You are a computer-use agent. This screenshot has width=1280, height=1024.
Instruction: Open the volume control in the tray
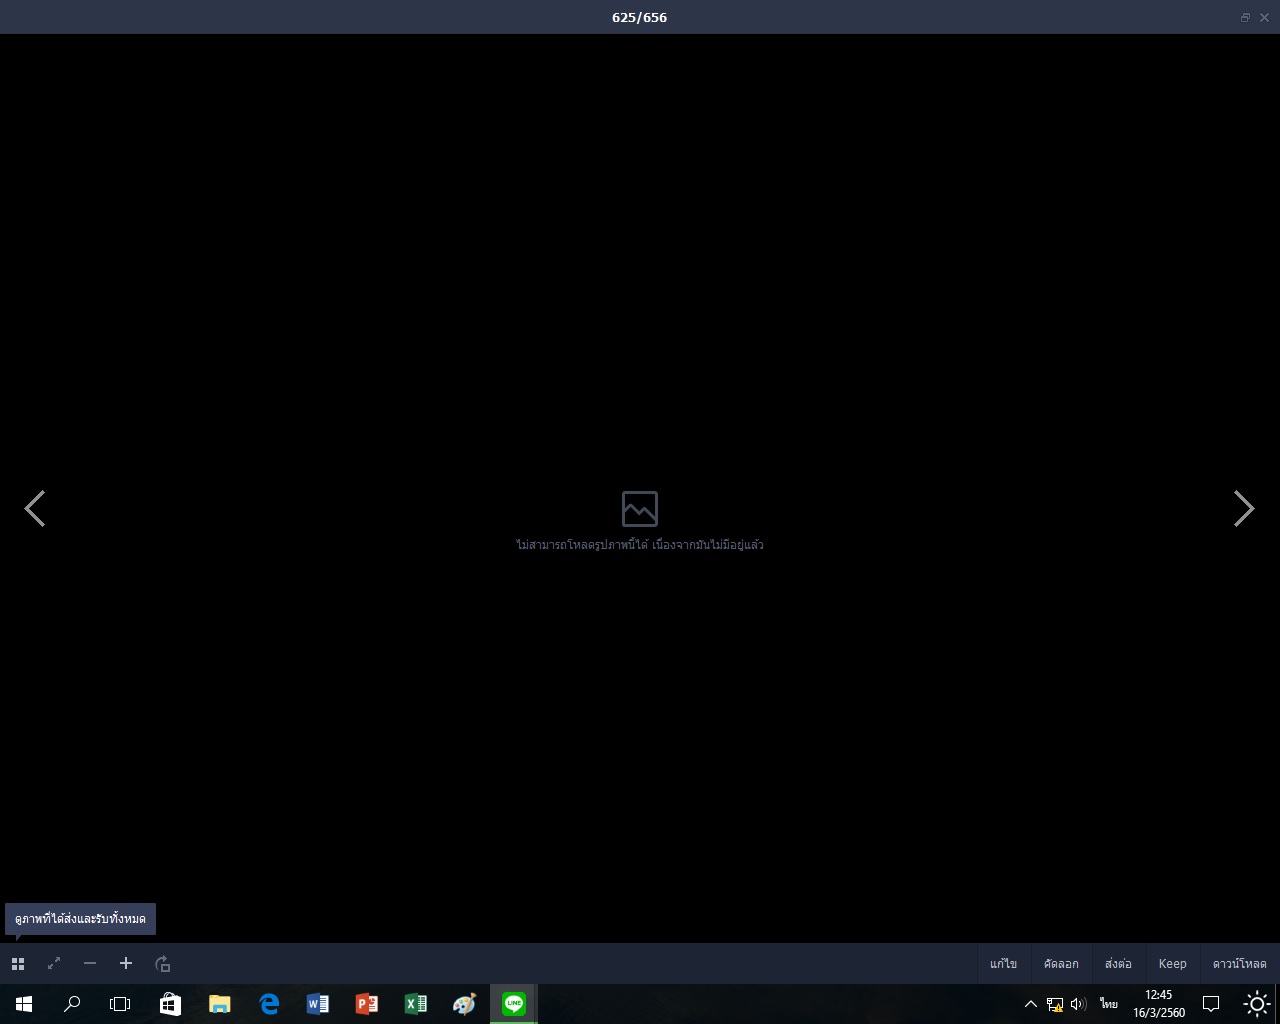tap(1078, 1004)
